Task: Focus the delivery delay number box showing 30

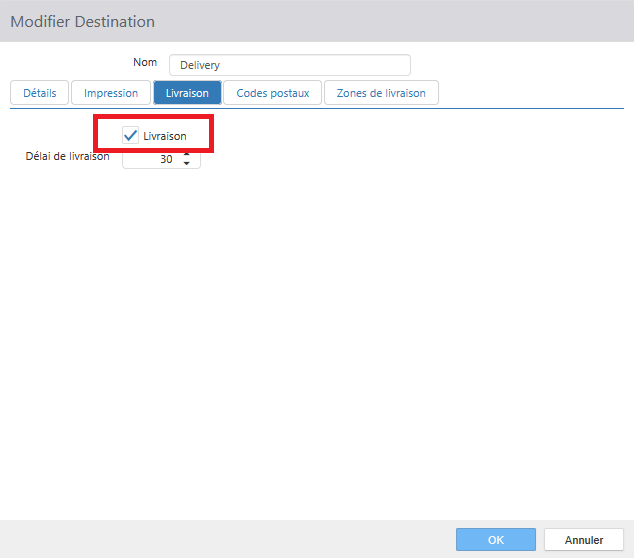Action: point(161,159)
